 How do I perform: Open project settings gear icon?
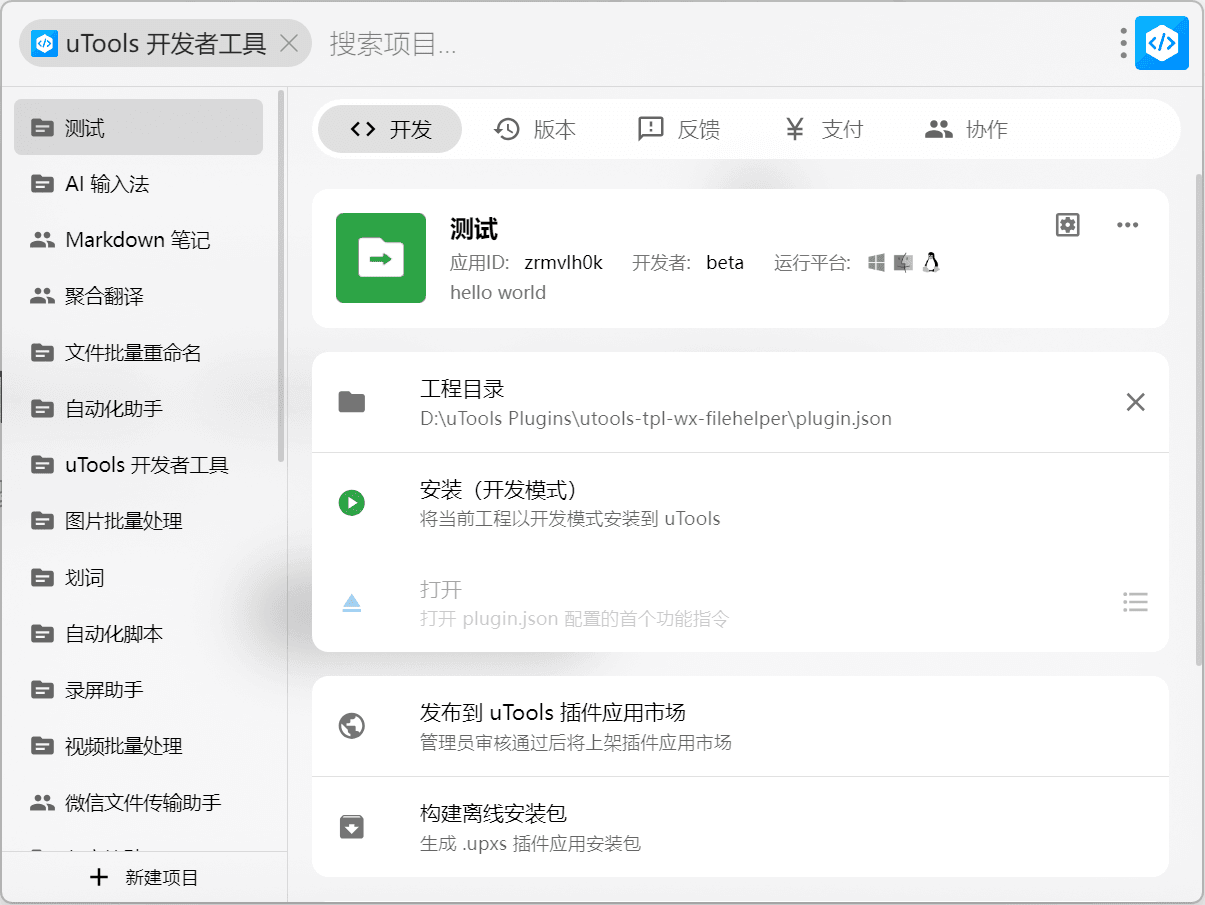1068,225
